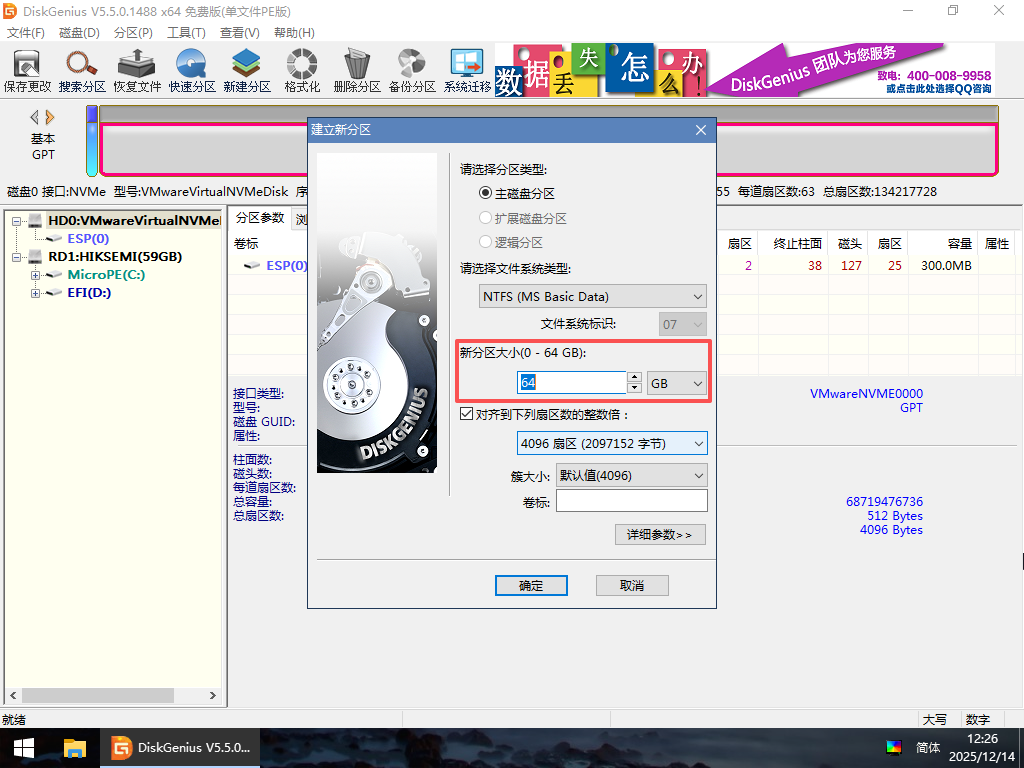Click the volume label (卷标) input field
1024x768 pixels.
tap(631, 501)
